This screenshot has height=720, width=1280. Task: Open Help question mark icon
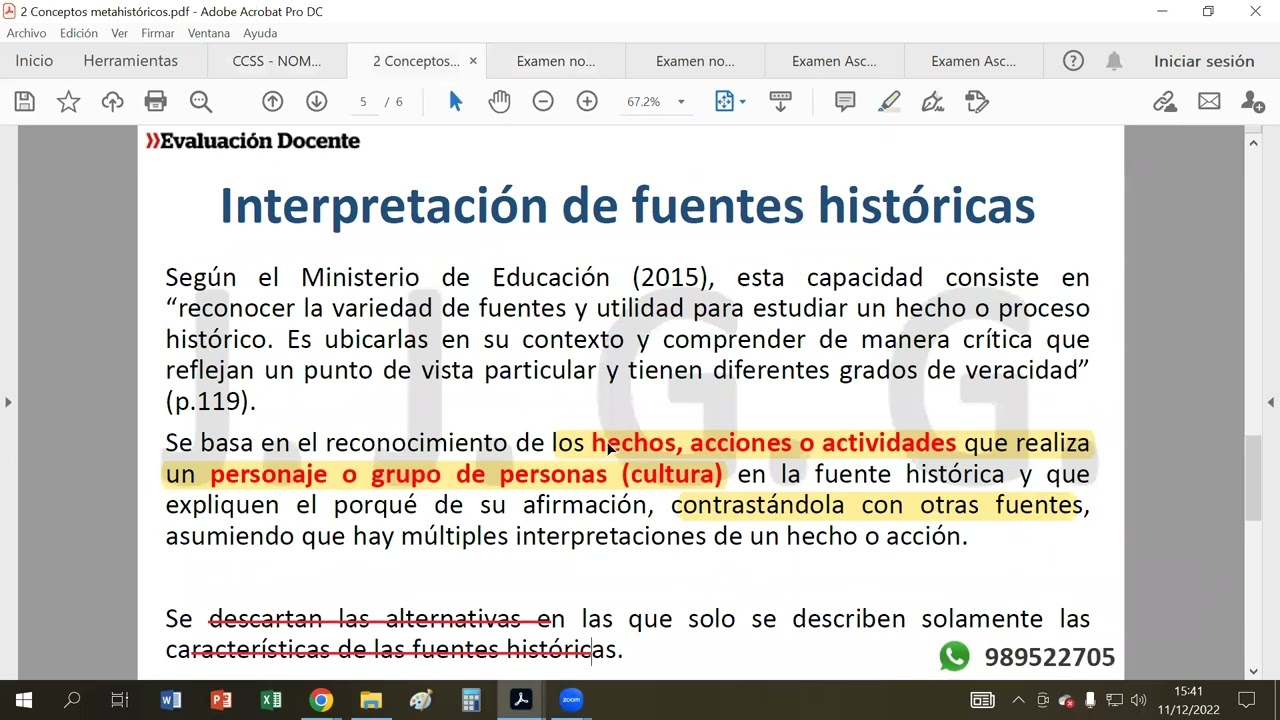point(1073,61)
